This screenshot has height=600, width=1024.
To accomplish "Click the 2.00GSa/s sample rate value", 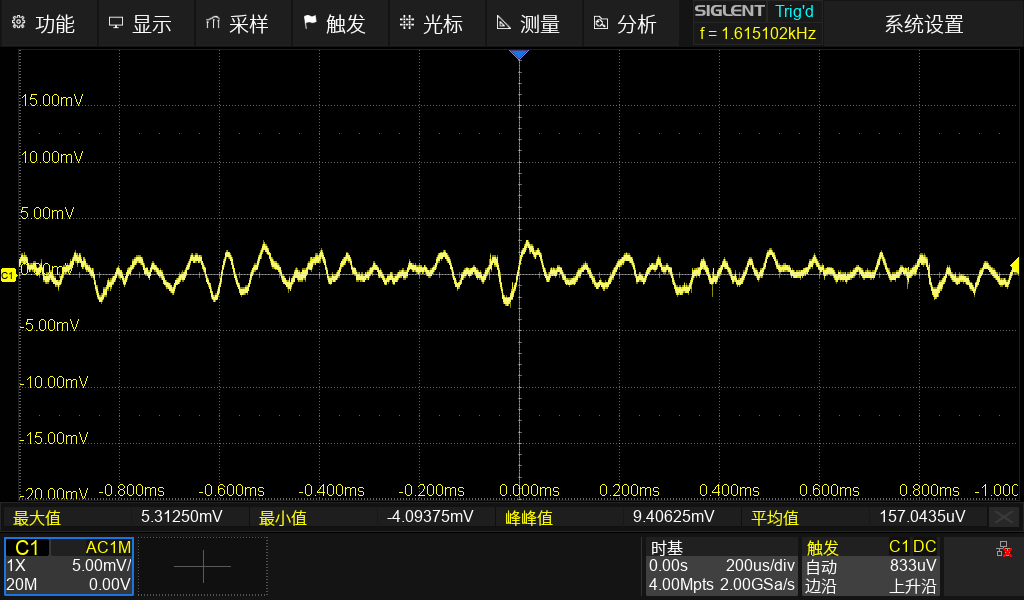I will (x=758, y=584).
